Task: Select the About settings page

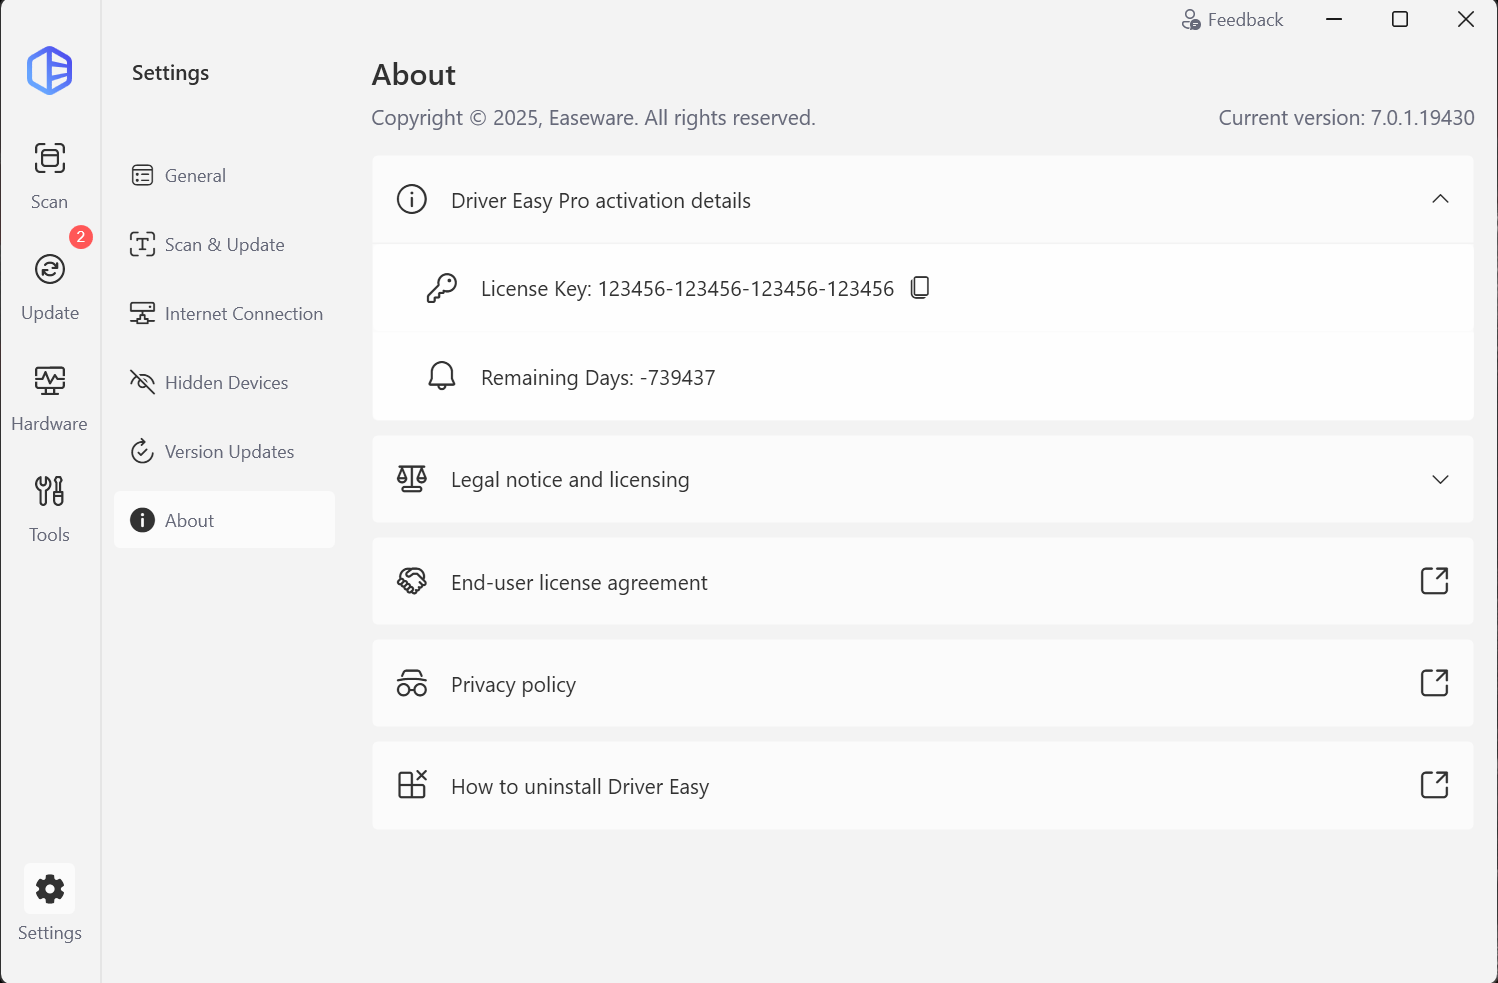Action: point(224,520)
